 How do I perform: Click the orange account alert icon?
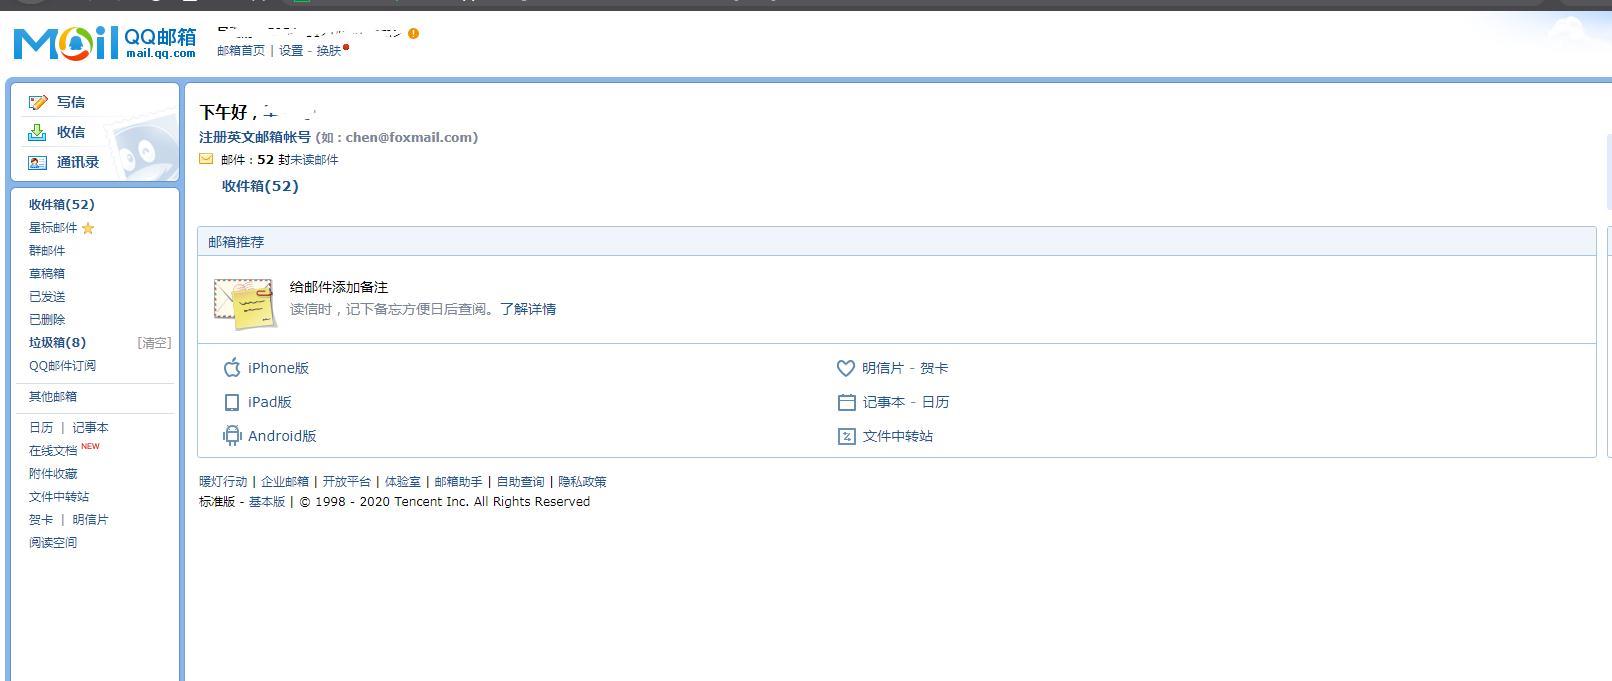click(x=413, y=33)
